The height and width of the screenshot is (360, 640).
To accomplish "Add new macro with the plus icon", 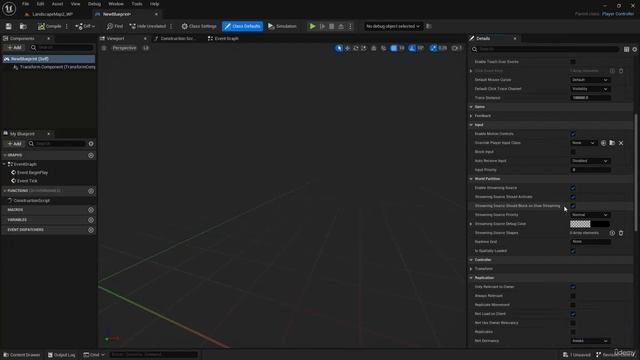I will pos(91,210).
